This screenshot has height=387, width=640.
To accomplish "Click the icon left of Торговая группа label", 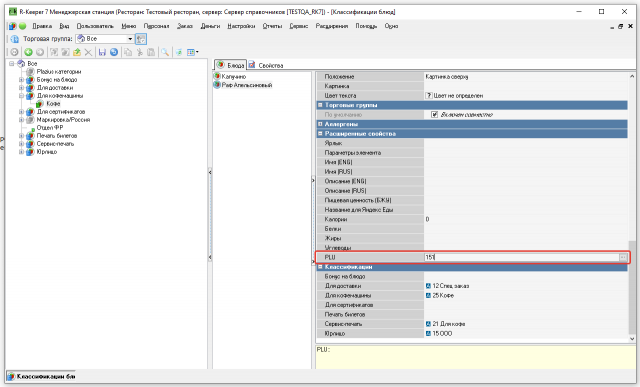I will (15, 39).
